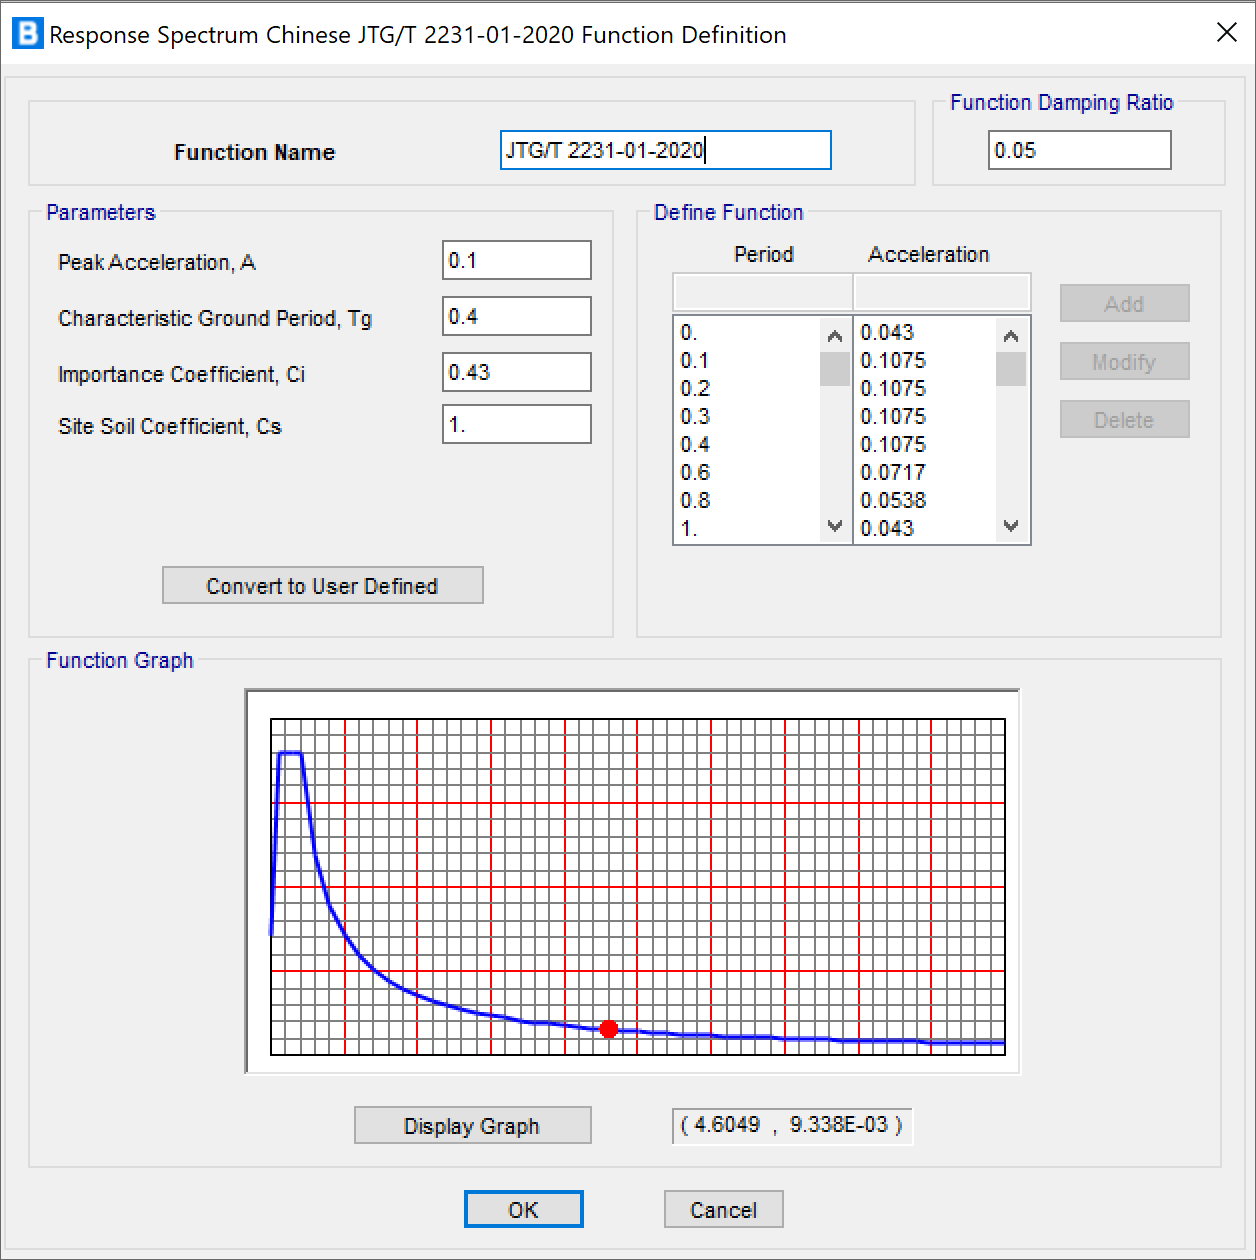Edit the Site Soil Coefficient Cs field
Image resolution: width=1256 pixels, height=1260 pixels.
coord(516,424)
